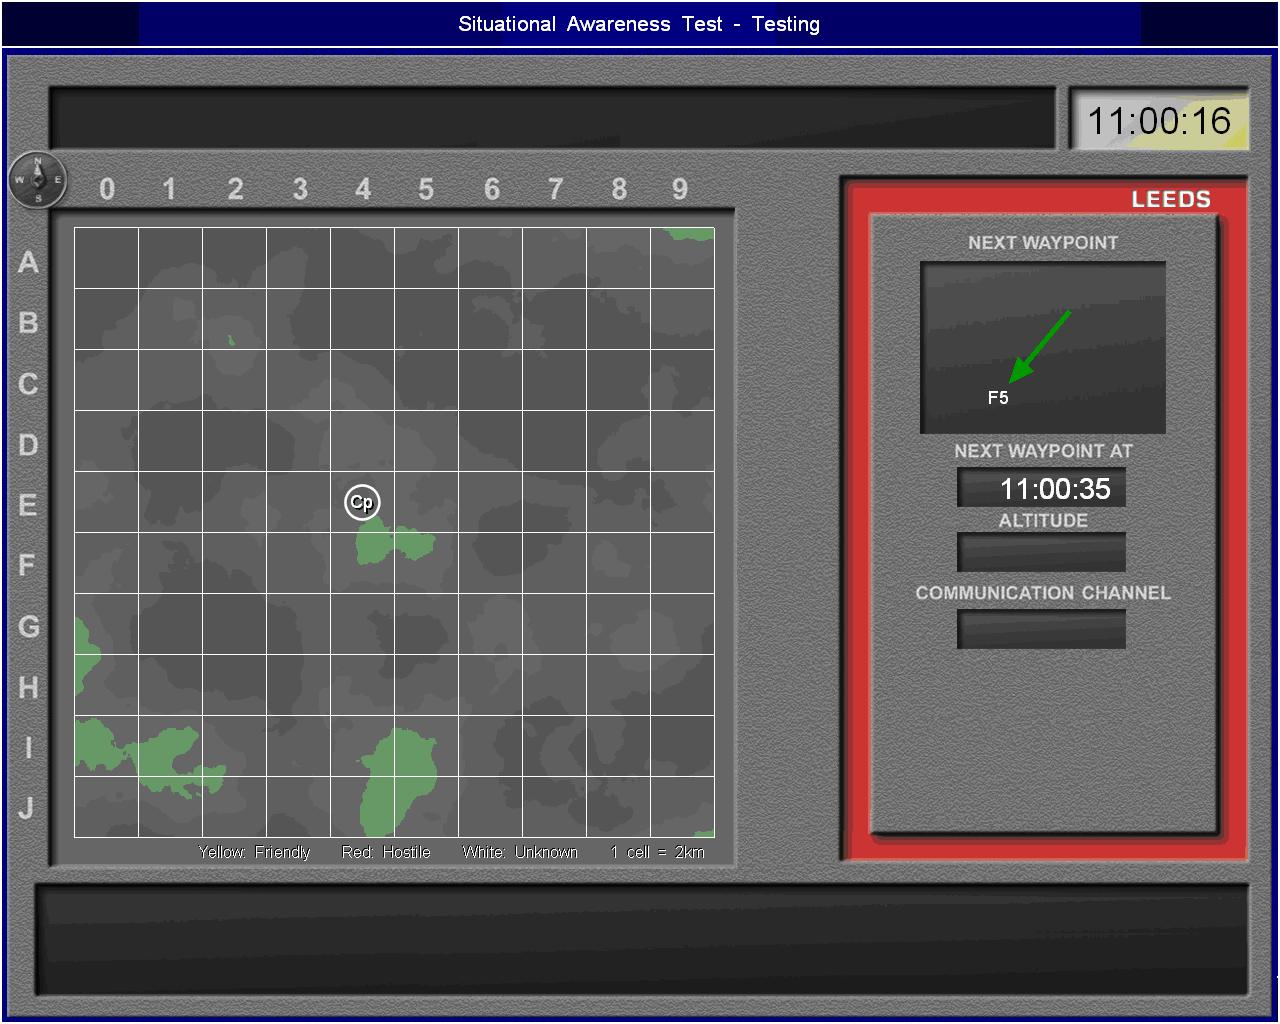Click column header 5 above the map
Viewport: 1280px width, 1024px height.
[x=426, y=189]
